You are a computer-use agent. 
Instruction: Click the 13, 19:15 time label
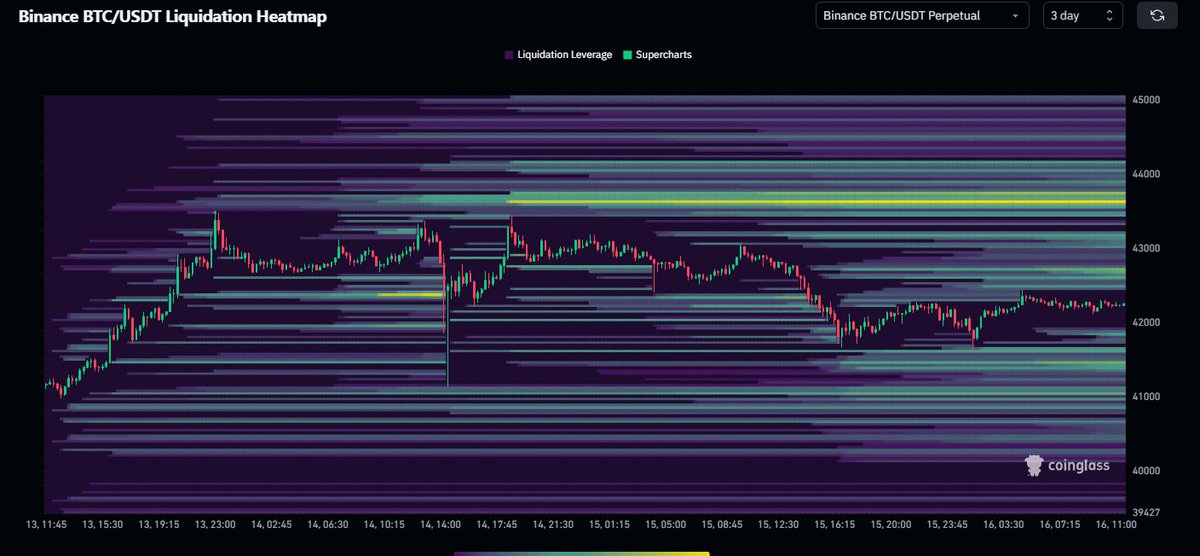coord(159,524)
